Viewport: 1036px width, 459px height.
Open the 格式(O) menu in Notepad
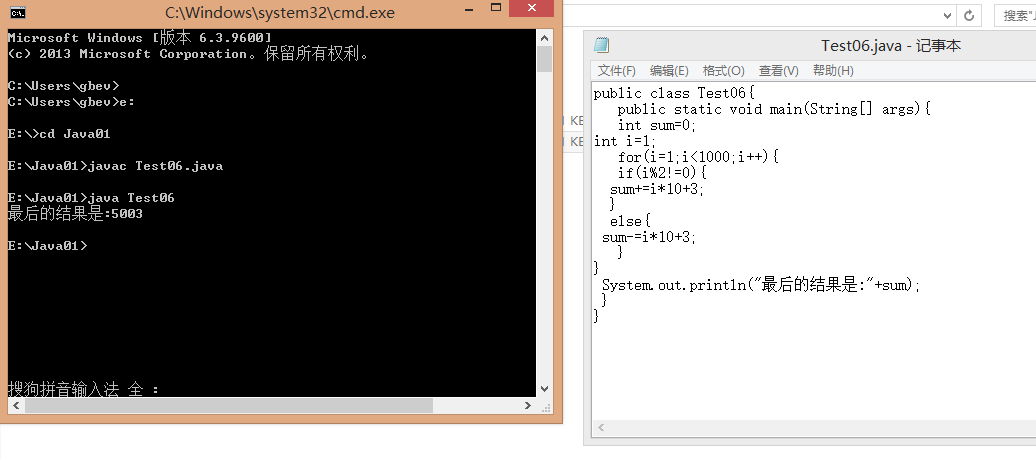click(723, 71)
